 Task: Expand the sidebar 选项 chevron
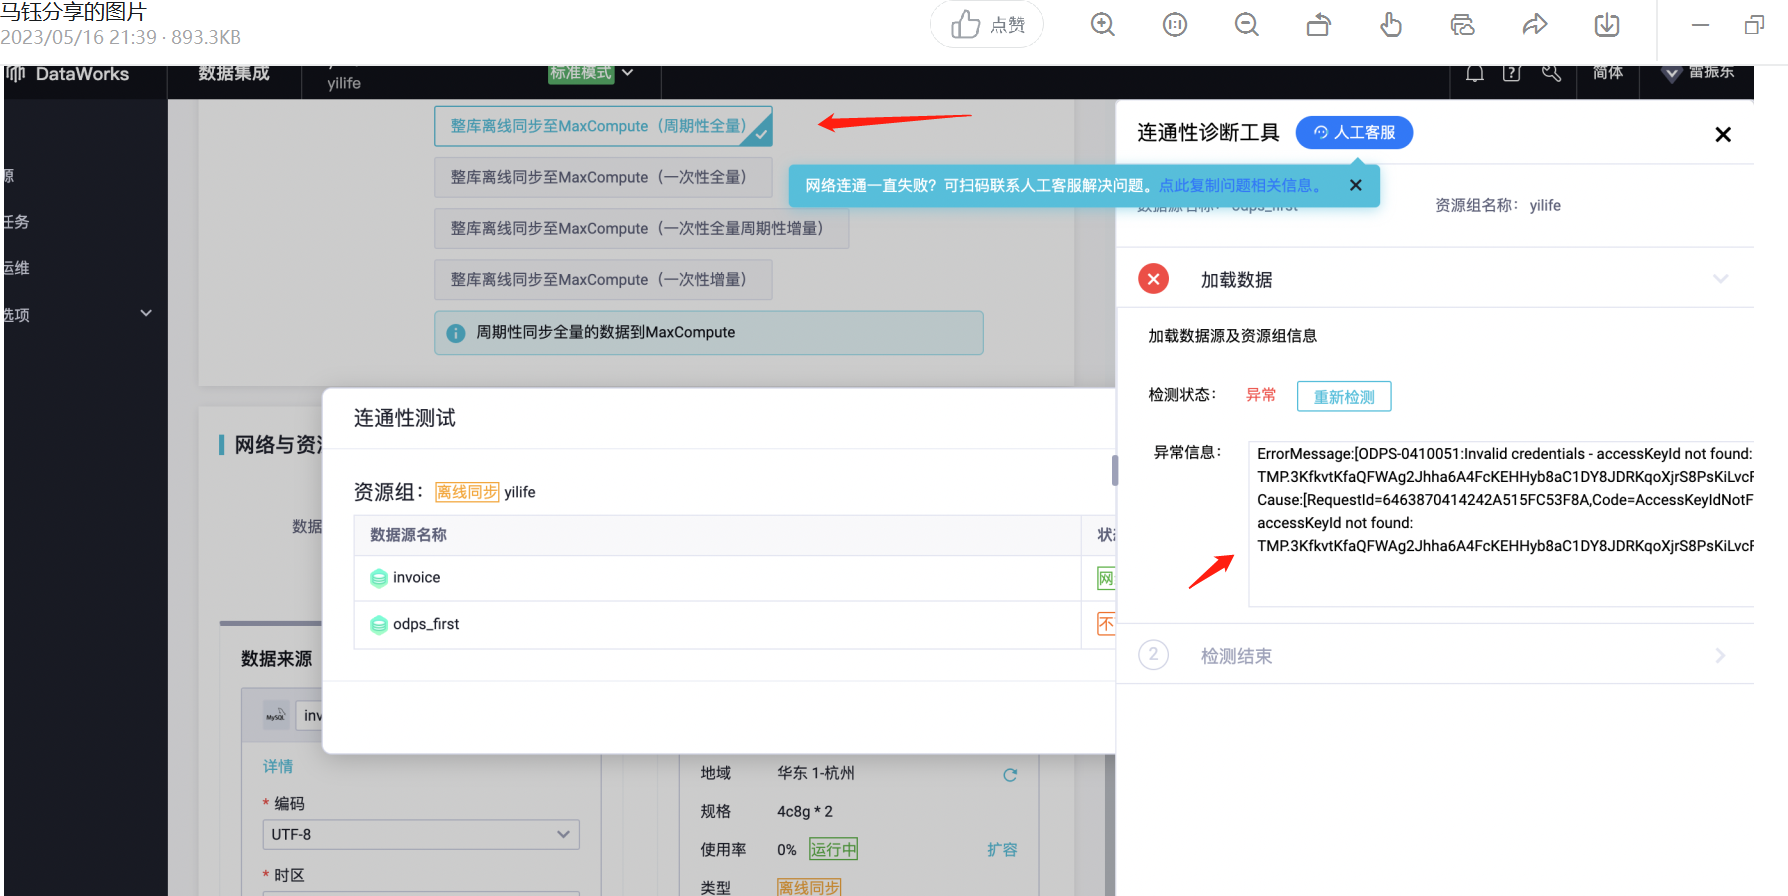tap(146, 313)
